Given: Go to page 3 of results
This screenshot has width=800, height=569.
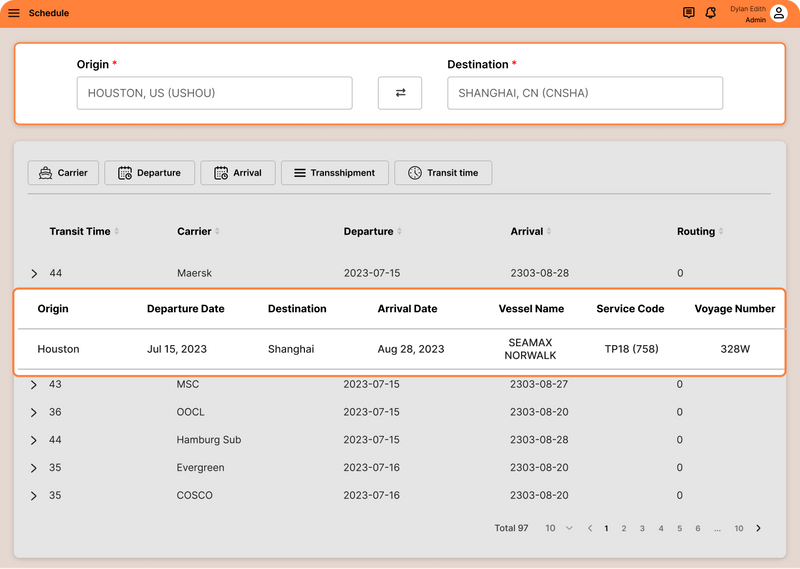Looking at the screenshot, I should click(642, 529).
